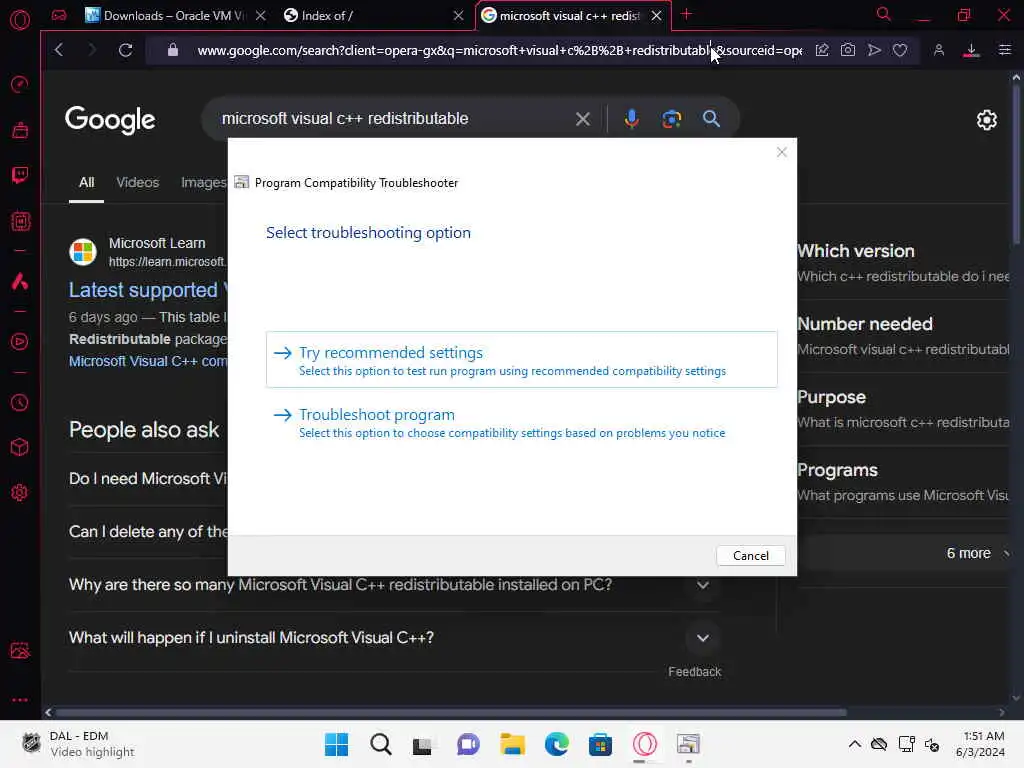Open Microsoft Visual C++ compiler sublink

148,361
